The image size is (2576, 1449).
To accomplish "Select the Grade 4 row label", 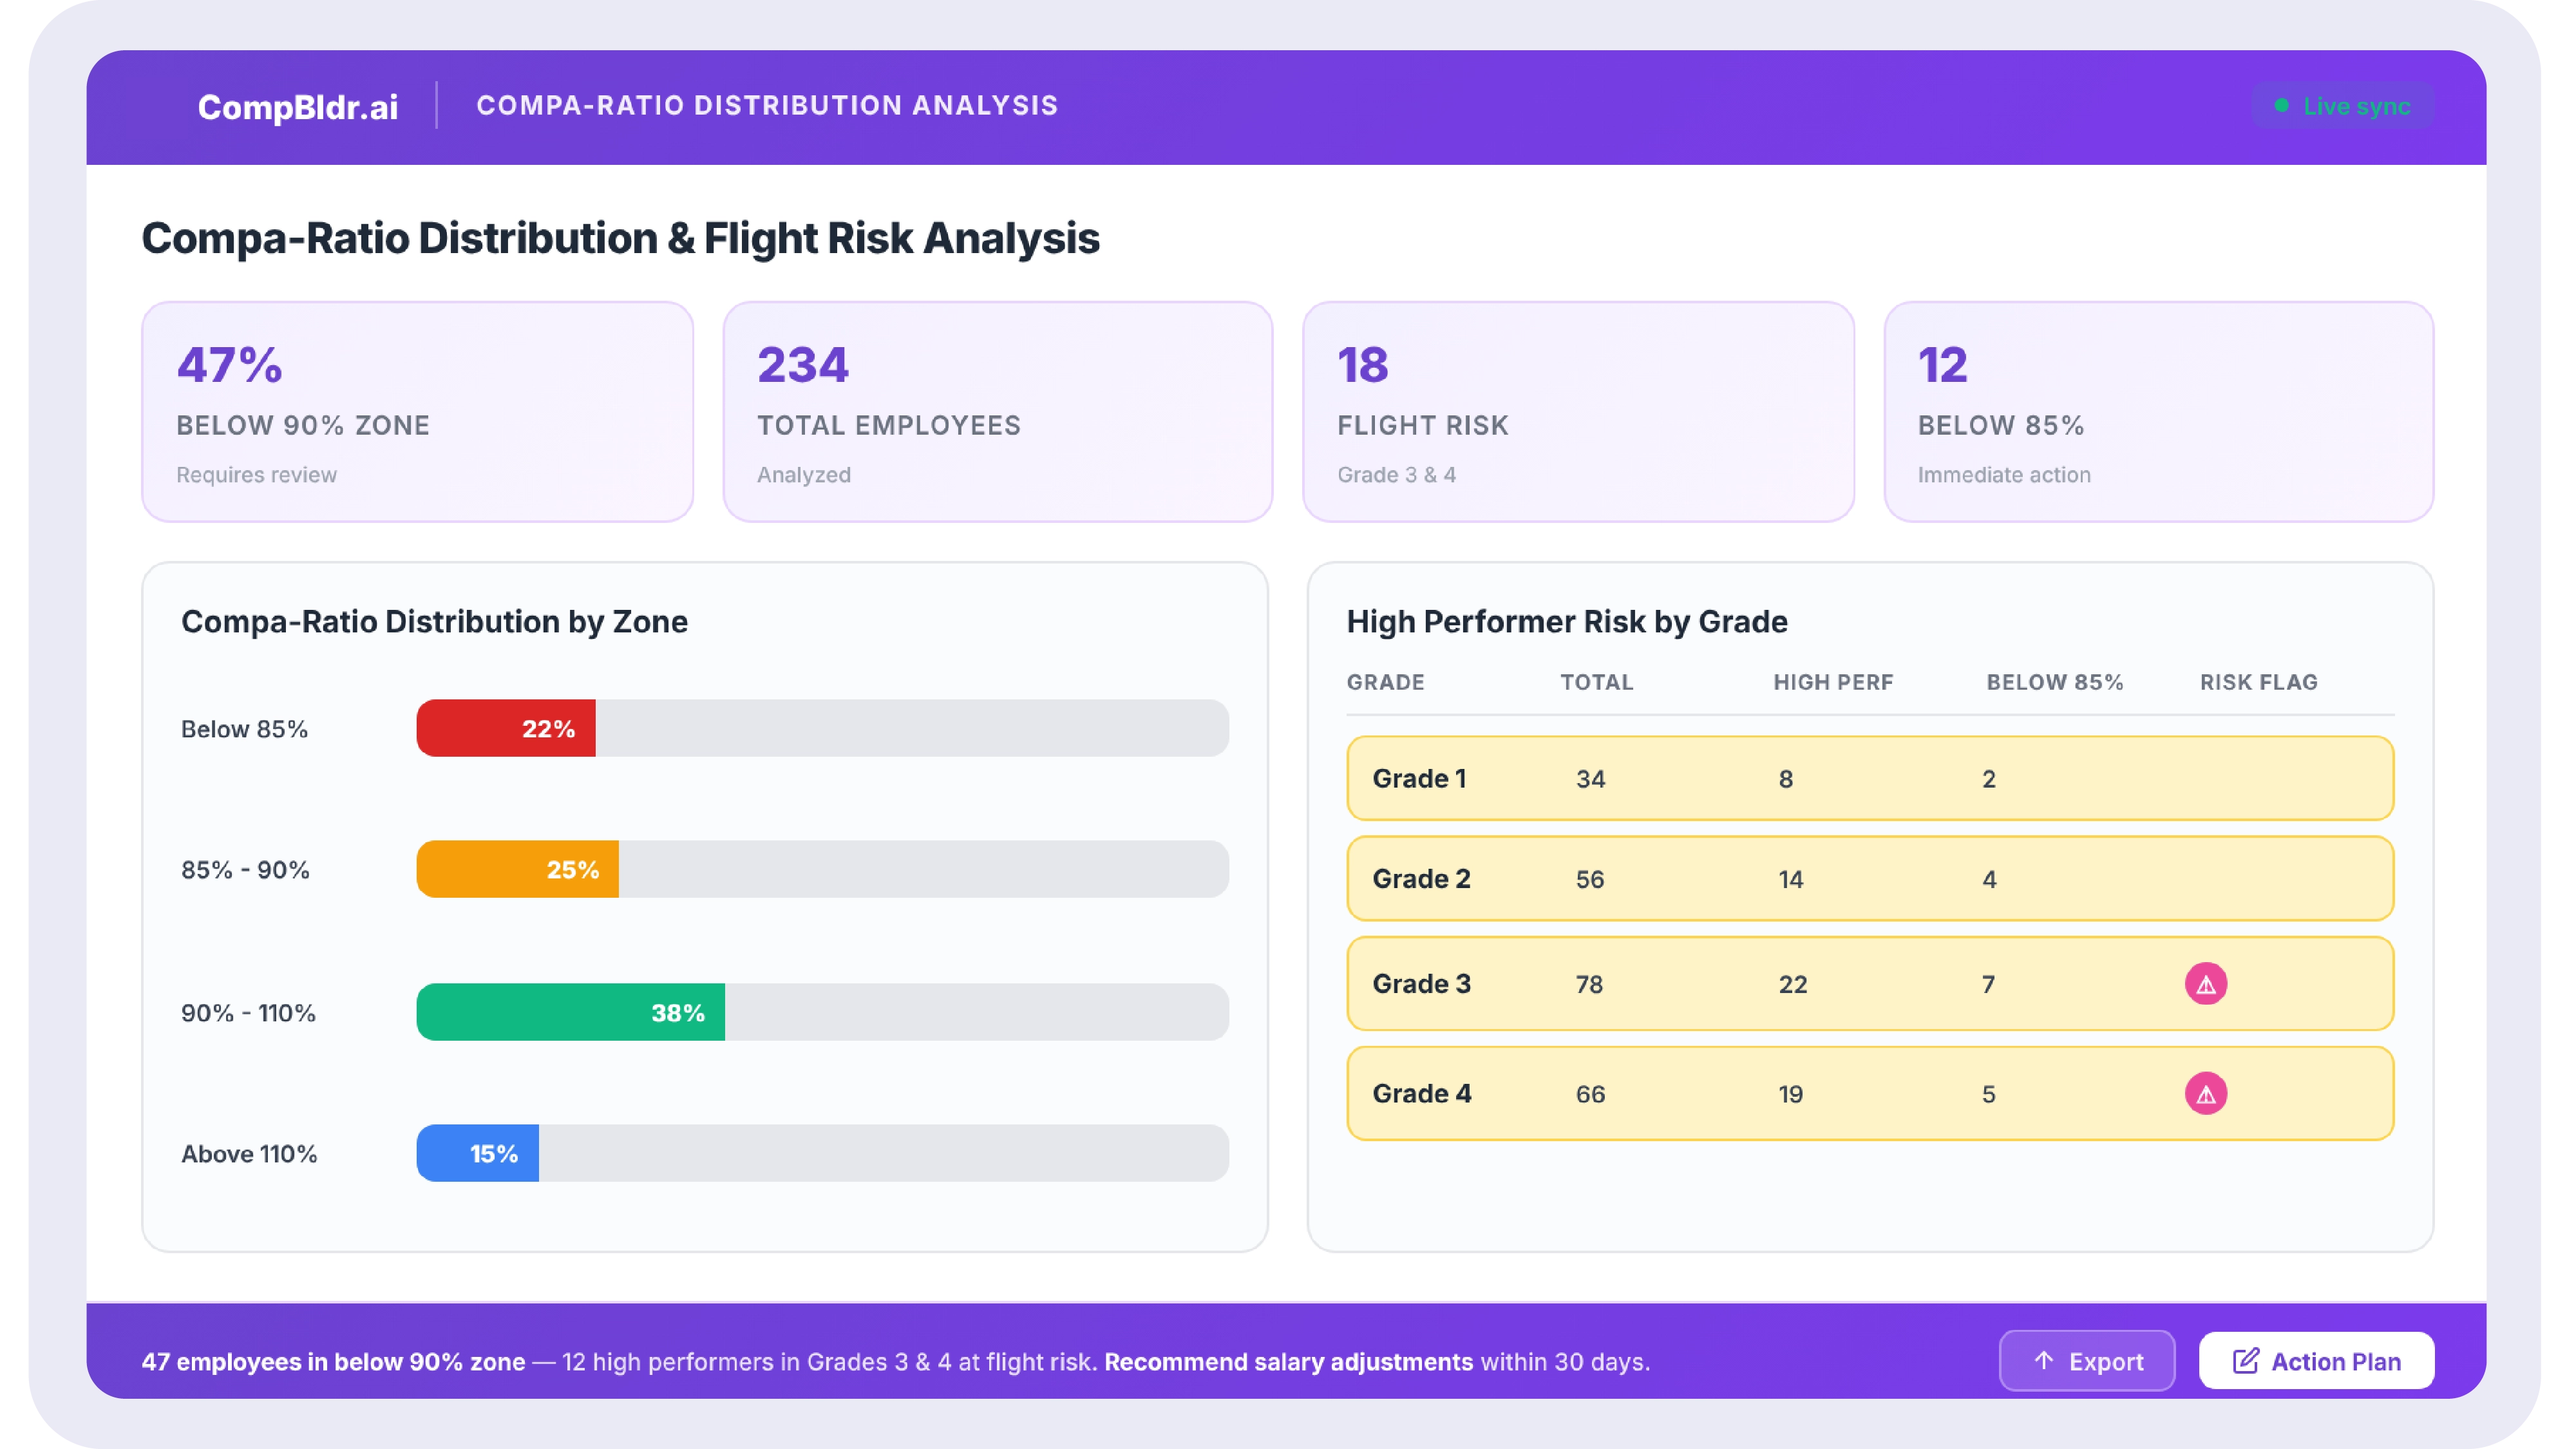I will tap(1421, 1093).
